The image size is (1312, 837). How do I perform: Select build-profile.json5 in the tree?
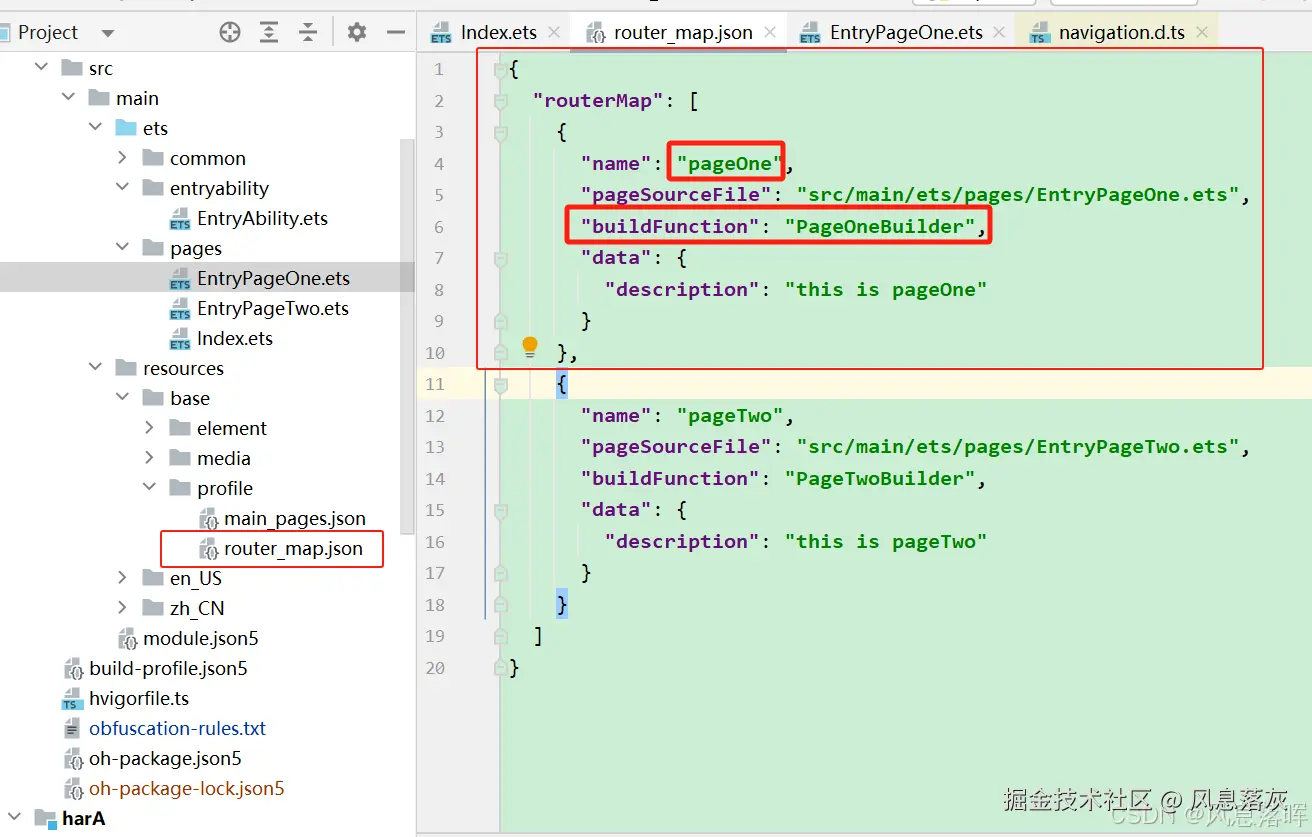point(167,668)
